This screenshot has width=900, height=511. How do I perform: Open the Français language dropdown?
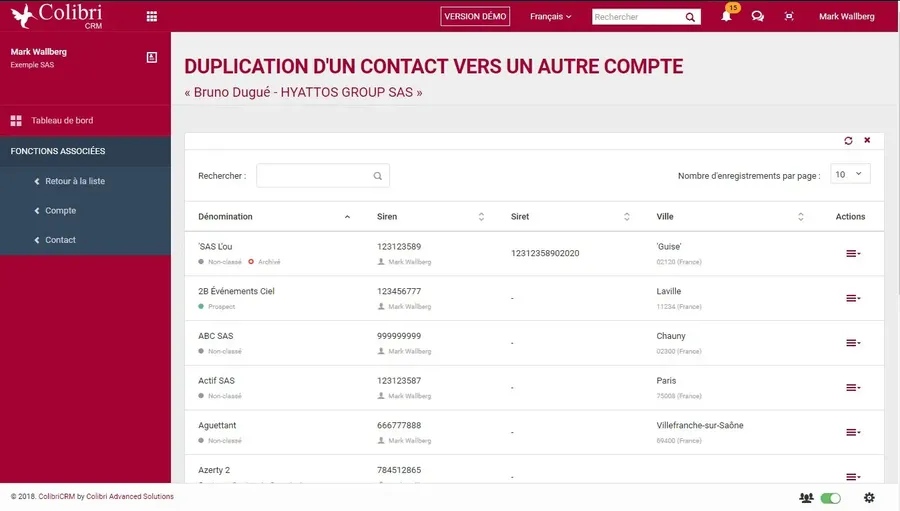550,17
